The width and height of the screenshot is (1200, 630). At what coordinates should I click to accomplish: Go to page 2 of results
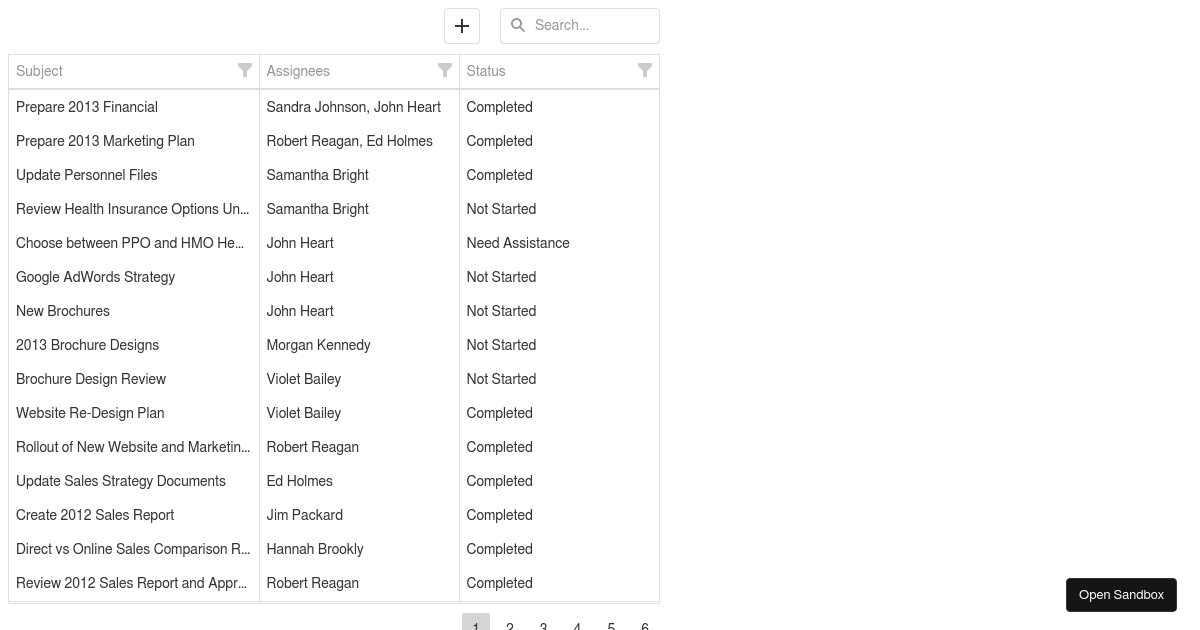click(x=510, y=625)
